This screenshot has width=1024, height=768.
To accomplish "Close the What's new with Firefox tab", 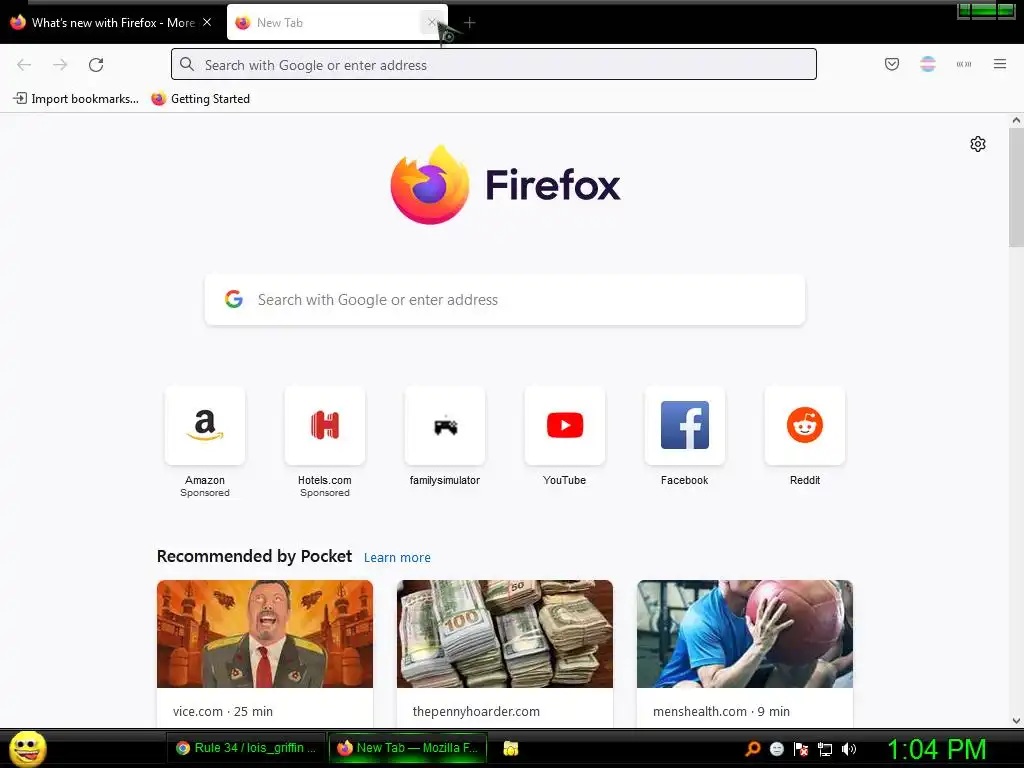I will [207, 22].
